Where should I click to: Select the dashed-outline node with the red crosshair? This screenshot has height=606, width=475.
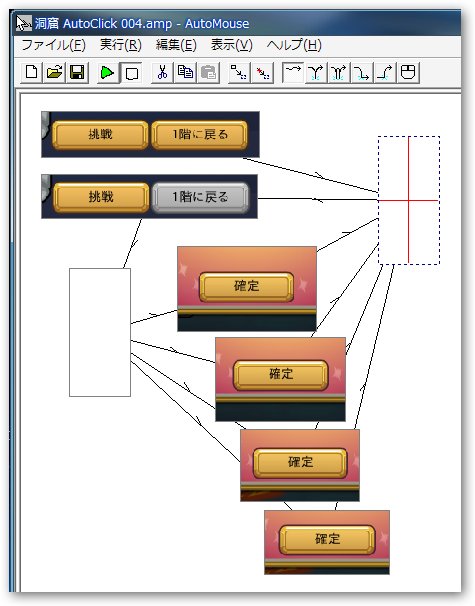pos(409,200)
